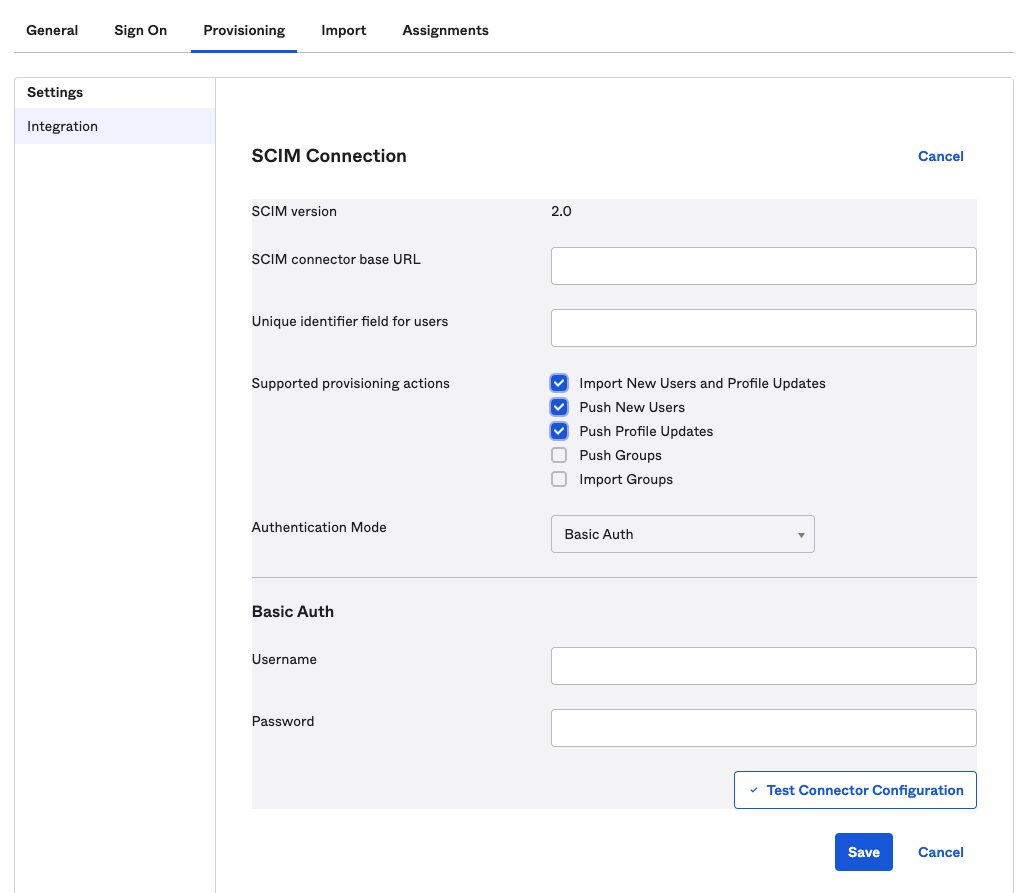Uncheck Import New Users and Profile Updates

point(558,382)
